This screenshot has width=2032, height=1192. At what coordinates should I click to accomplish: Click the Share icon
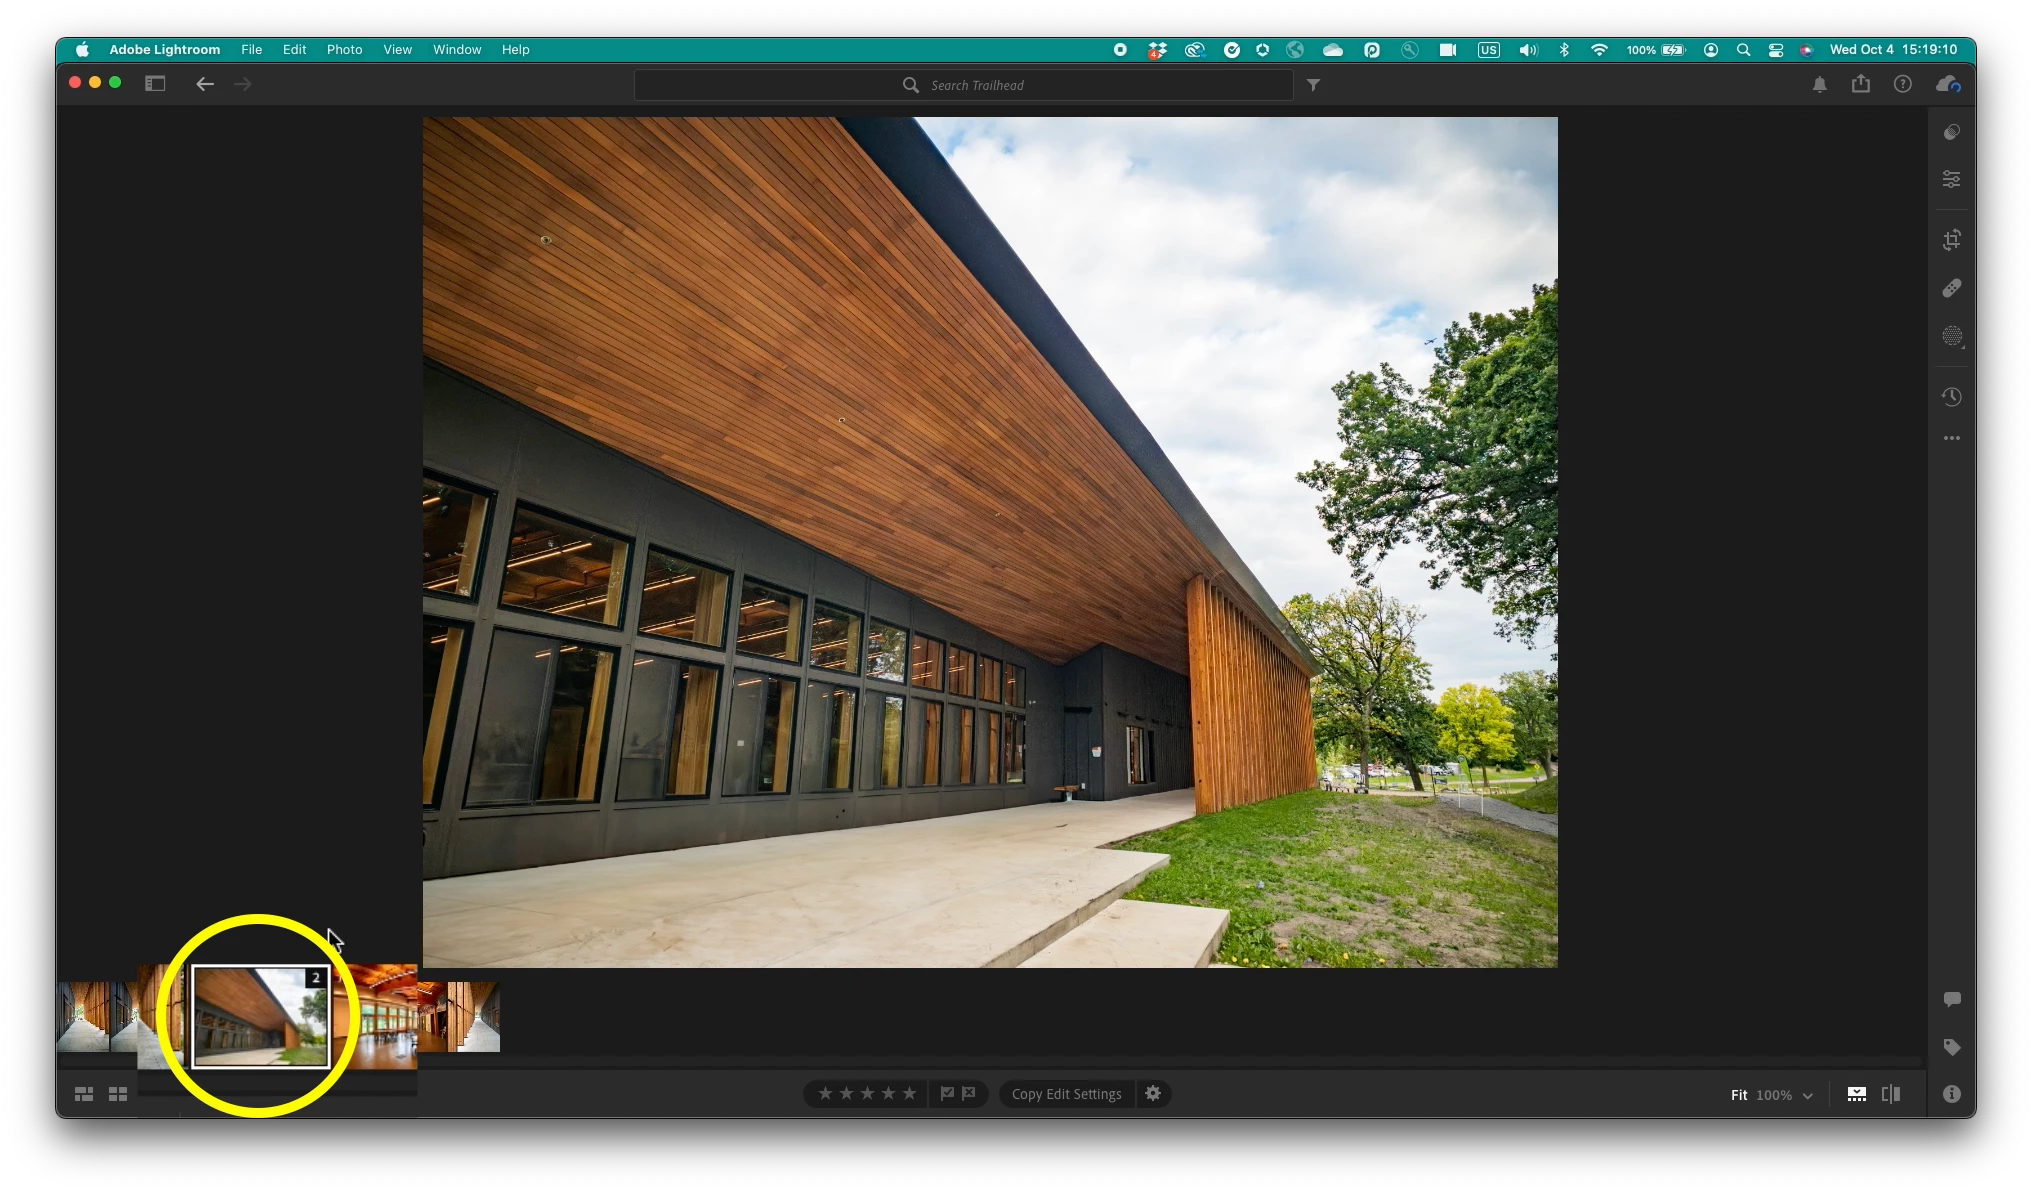coord(1860,84)
